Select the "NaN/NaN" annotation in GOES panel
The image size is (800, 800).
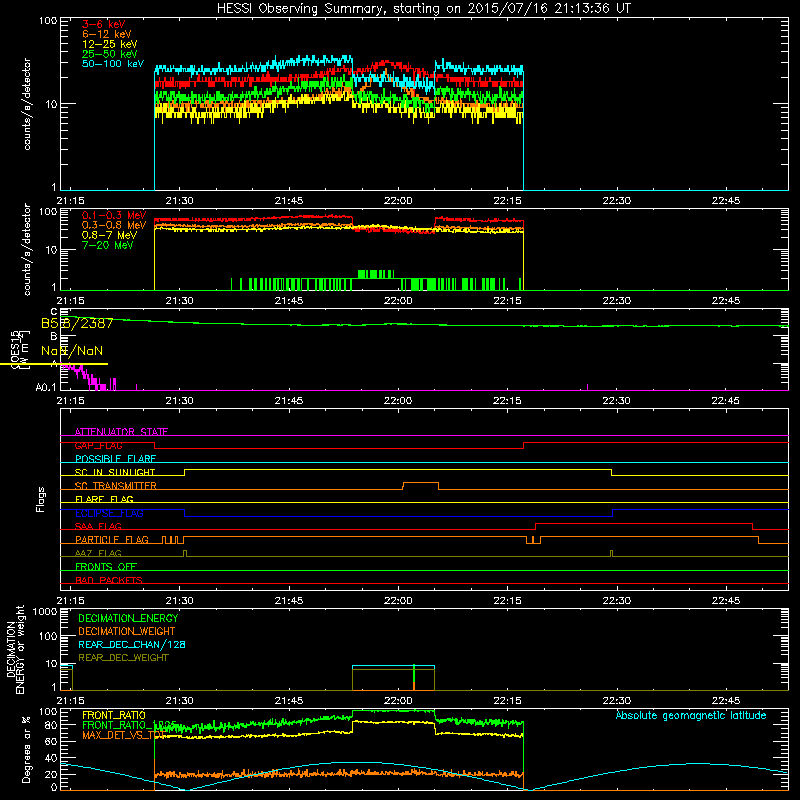coord(72,351)
